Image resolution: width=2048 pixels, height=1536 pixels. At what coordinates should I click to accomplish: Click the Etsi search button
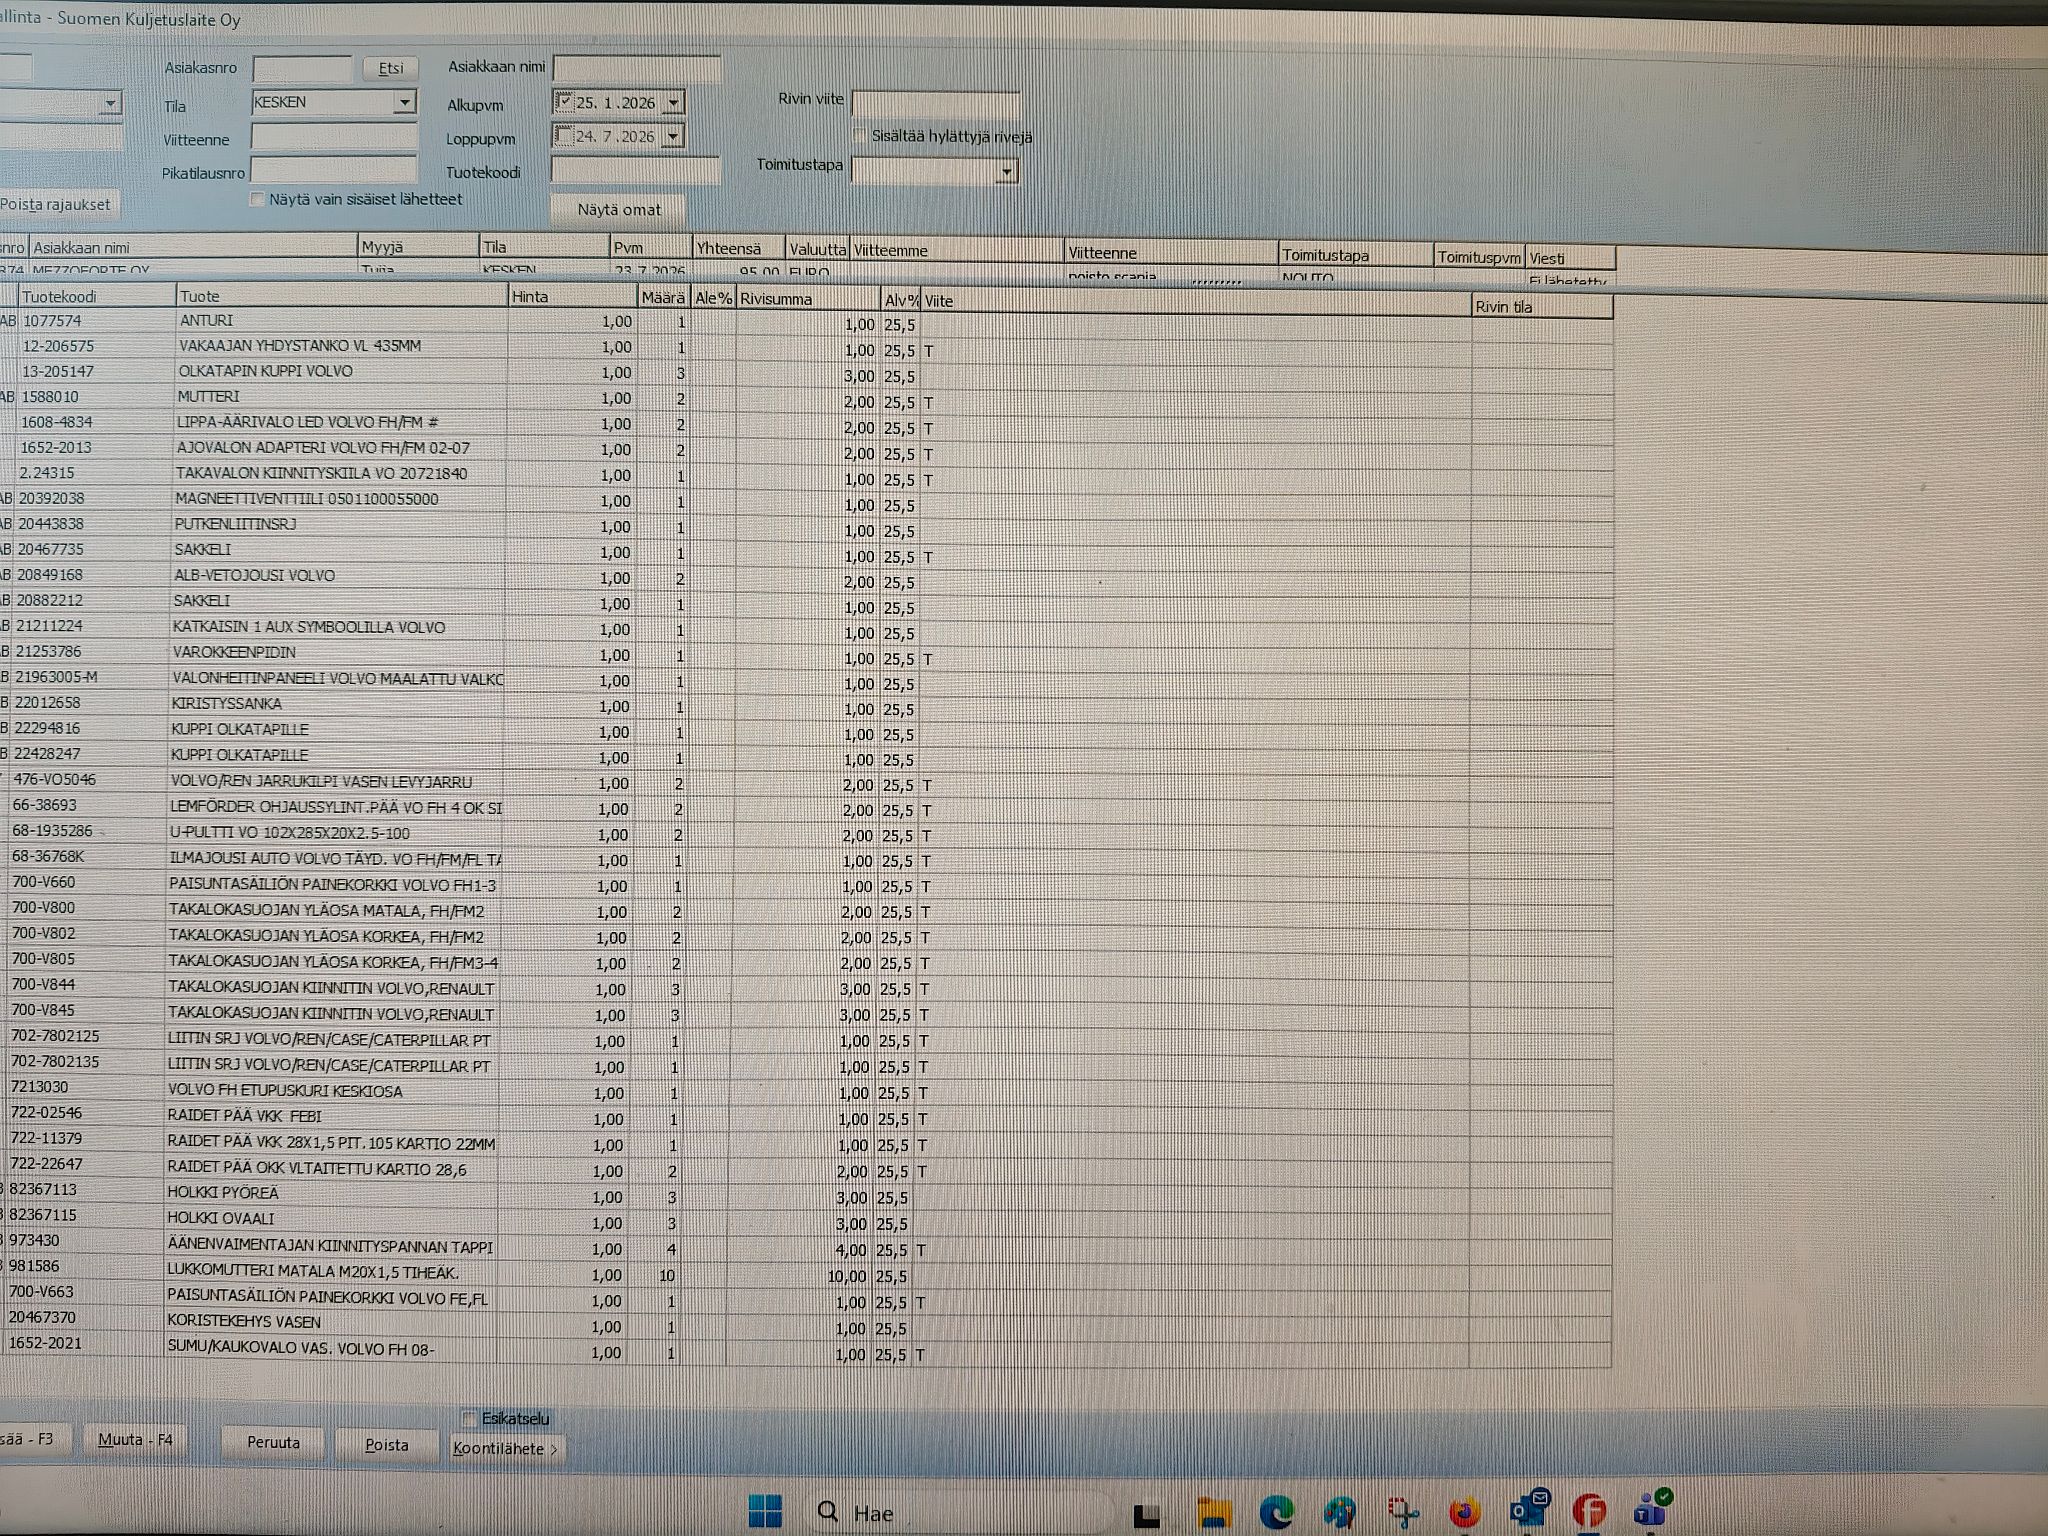click(x=391, y=68)
